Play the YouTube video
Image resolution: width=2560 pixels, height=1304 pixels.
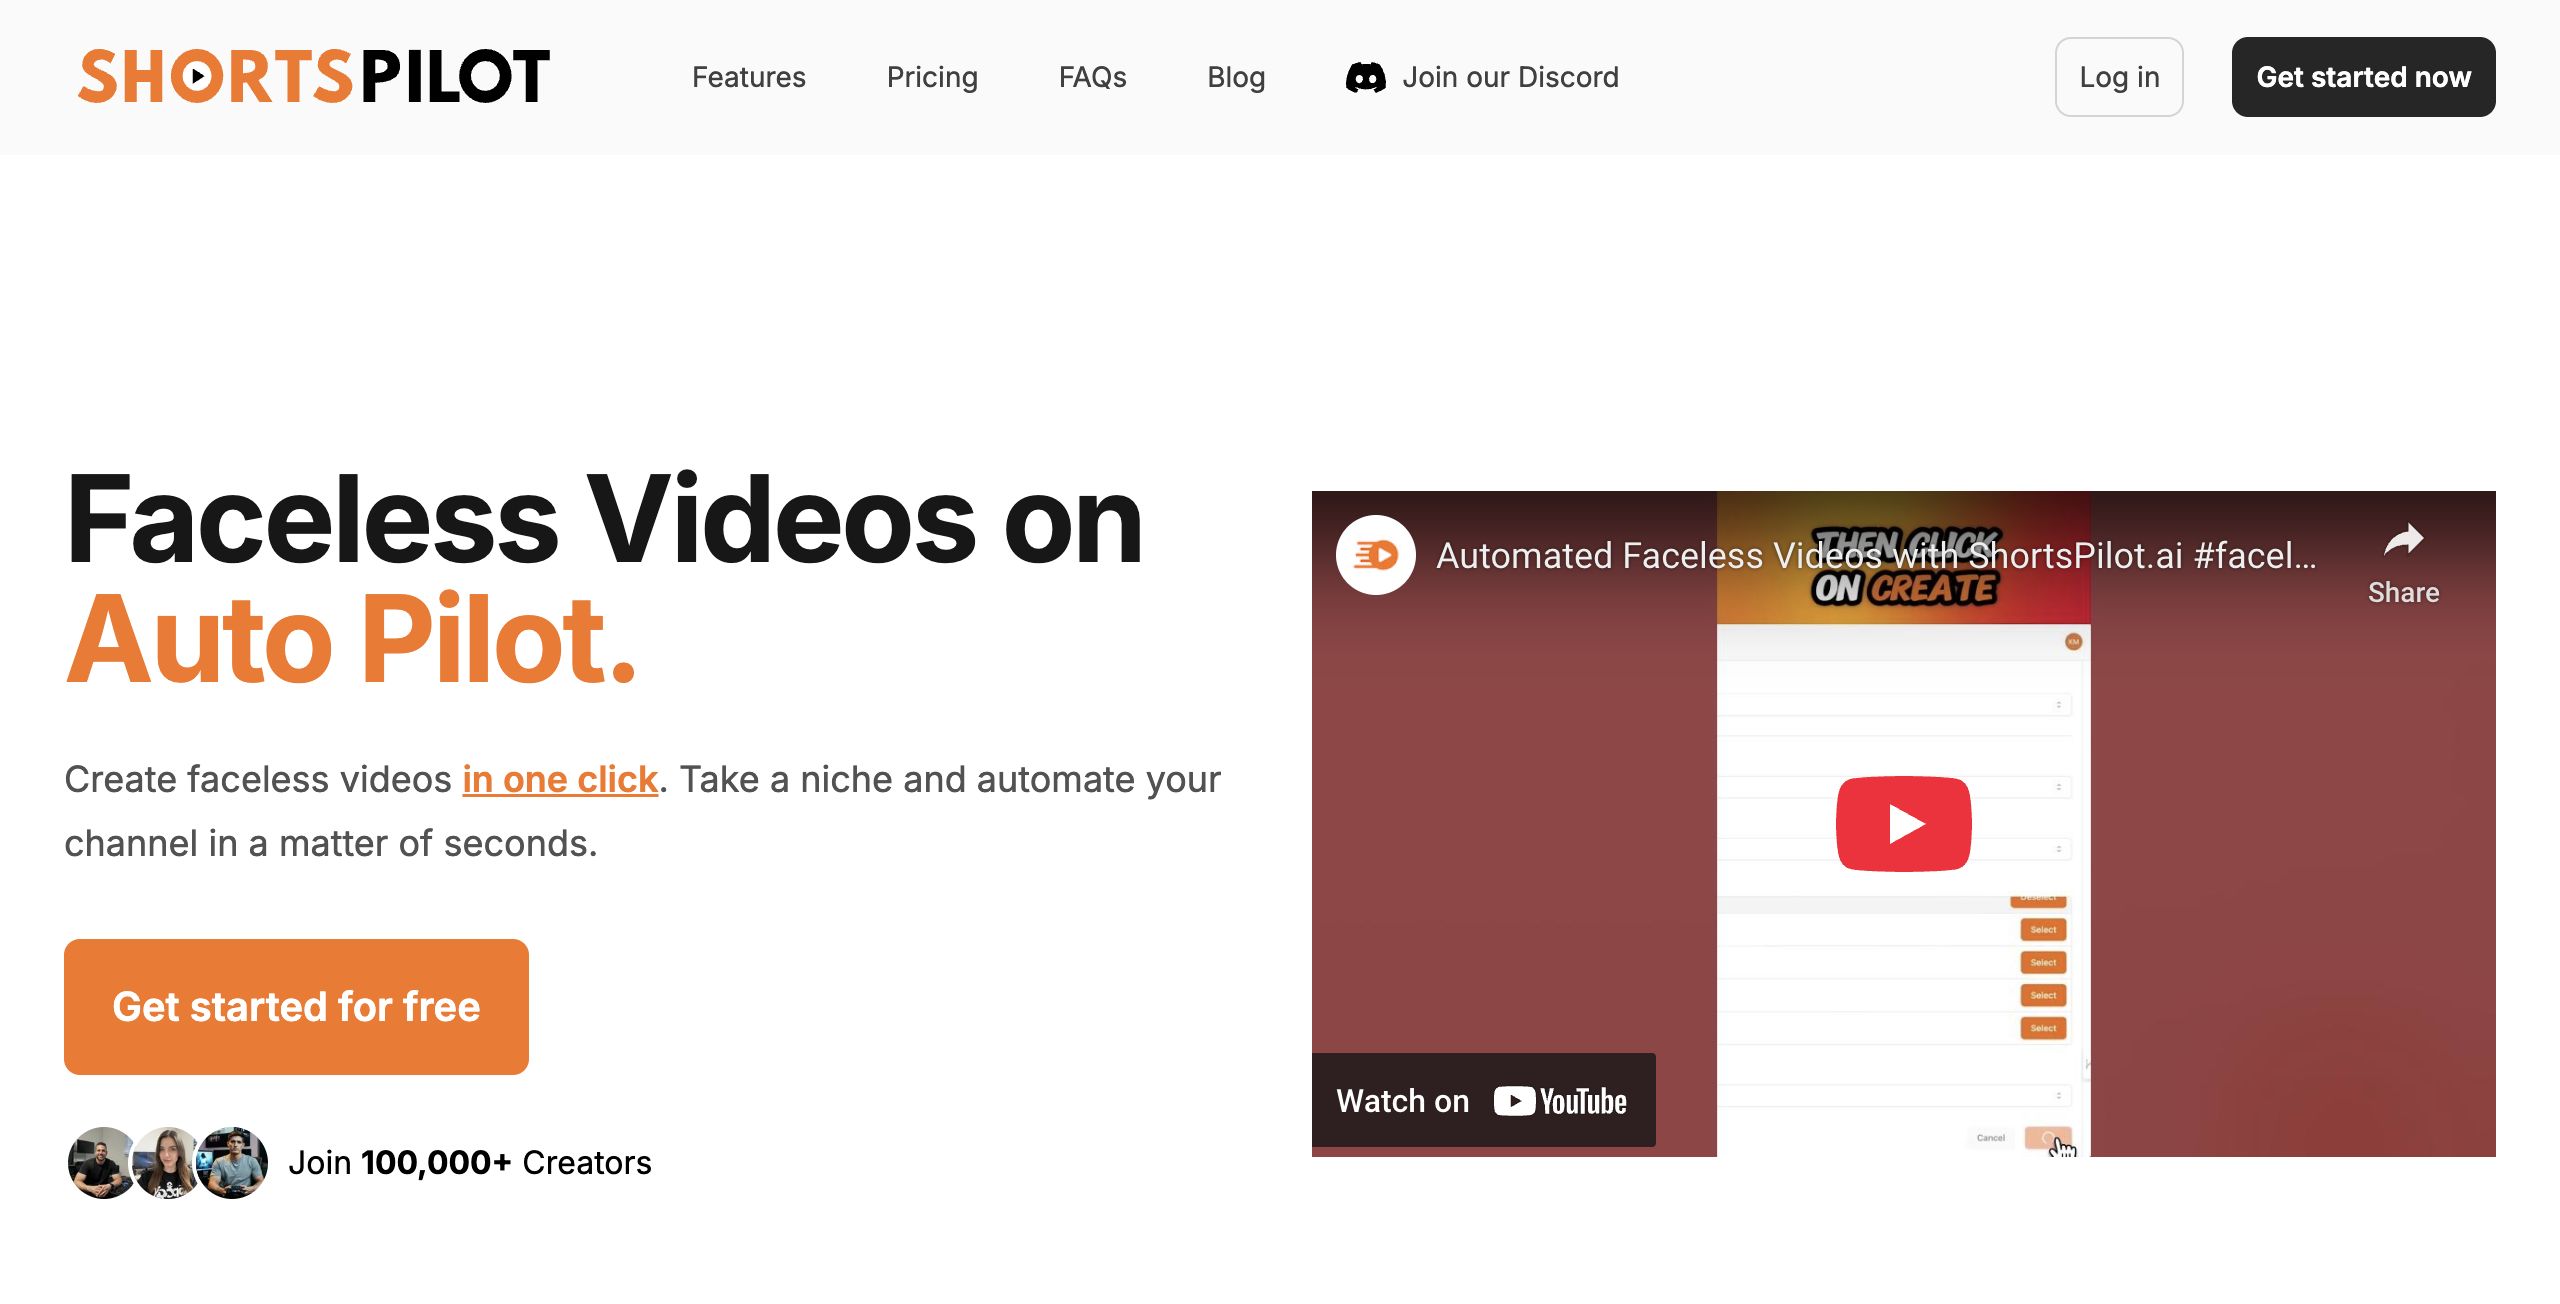1903,824
